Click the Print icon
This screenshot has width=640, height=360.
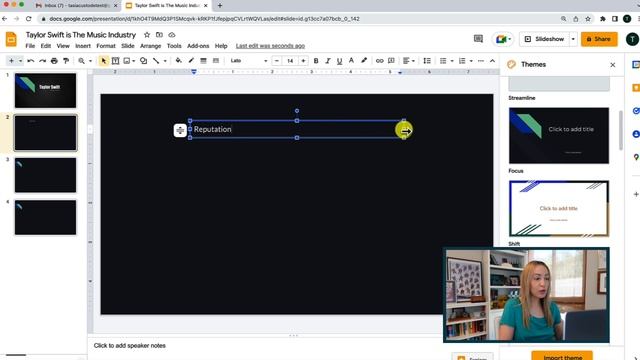pos(54,61)
